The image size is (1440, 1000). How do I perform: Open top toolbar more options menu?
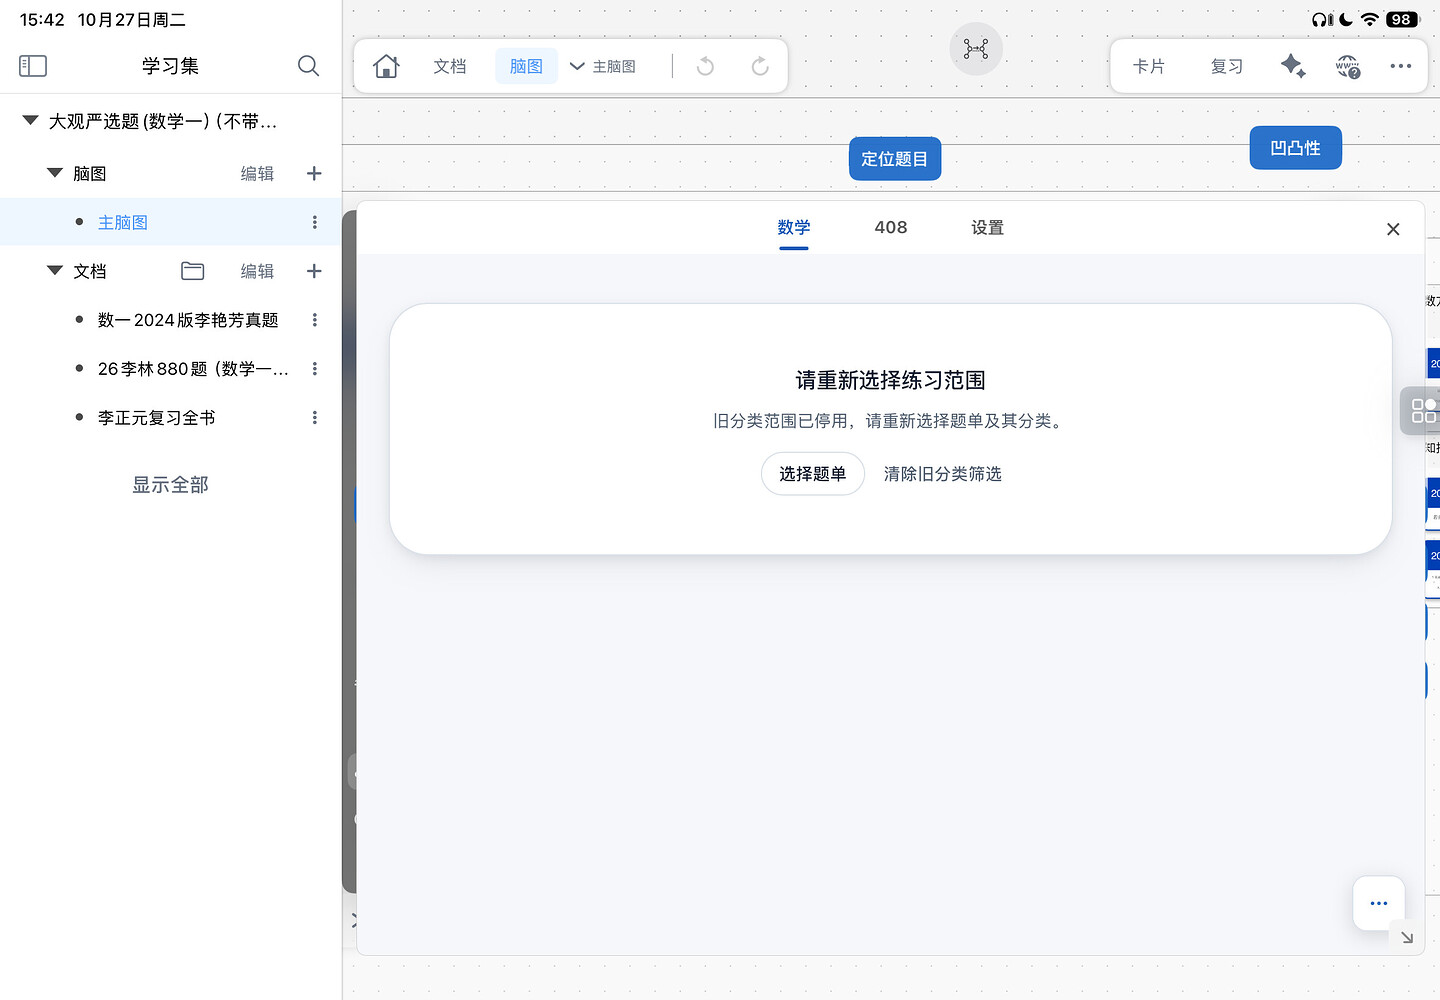click(1401, 66)
